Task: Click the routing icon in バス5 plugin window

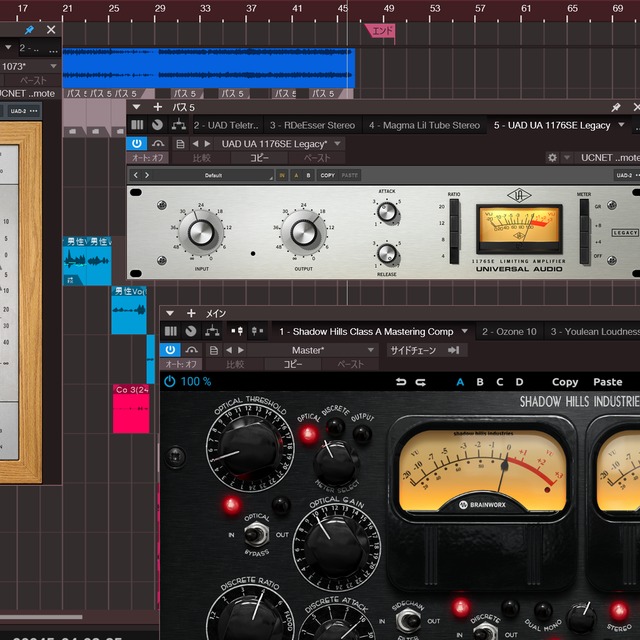Action: pos(178,126)
